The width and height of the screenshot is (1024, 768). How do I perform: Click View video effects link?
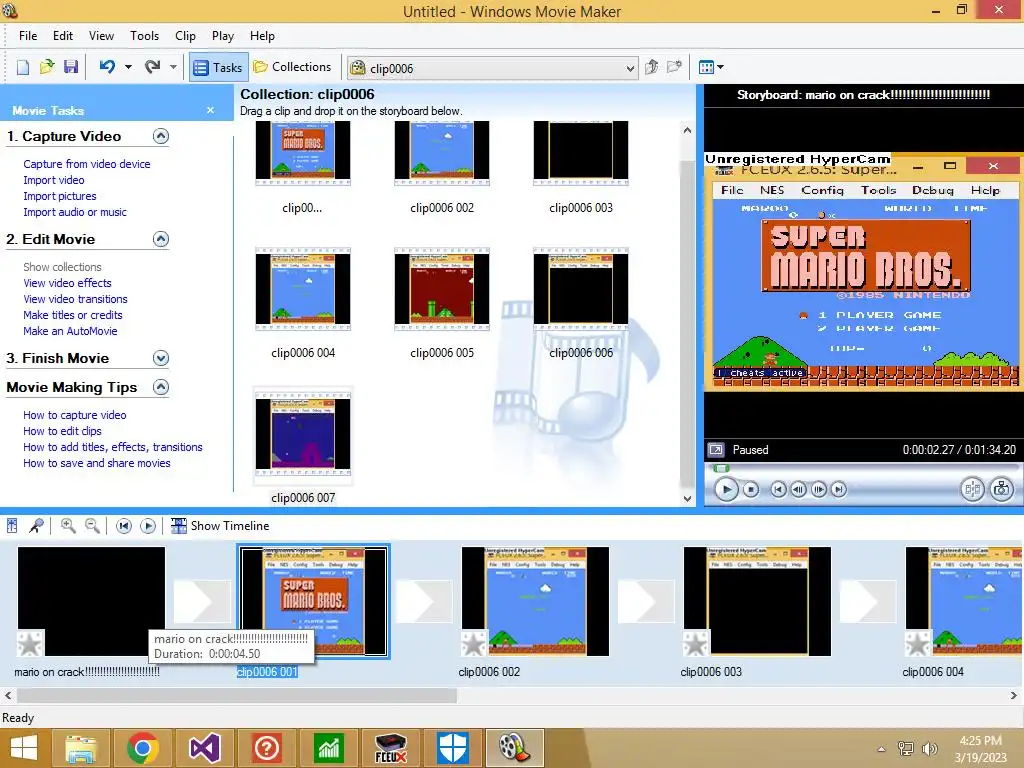pos(67,283)
